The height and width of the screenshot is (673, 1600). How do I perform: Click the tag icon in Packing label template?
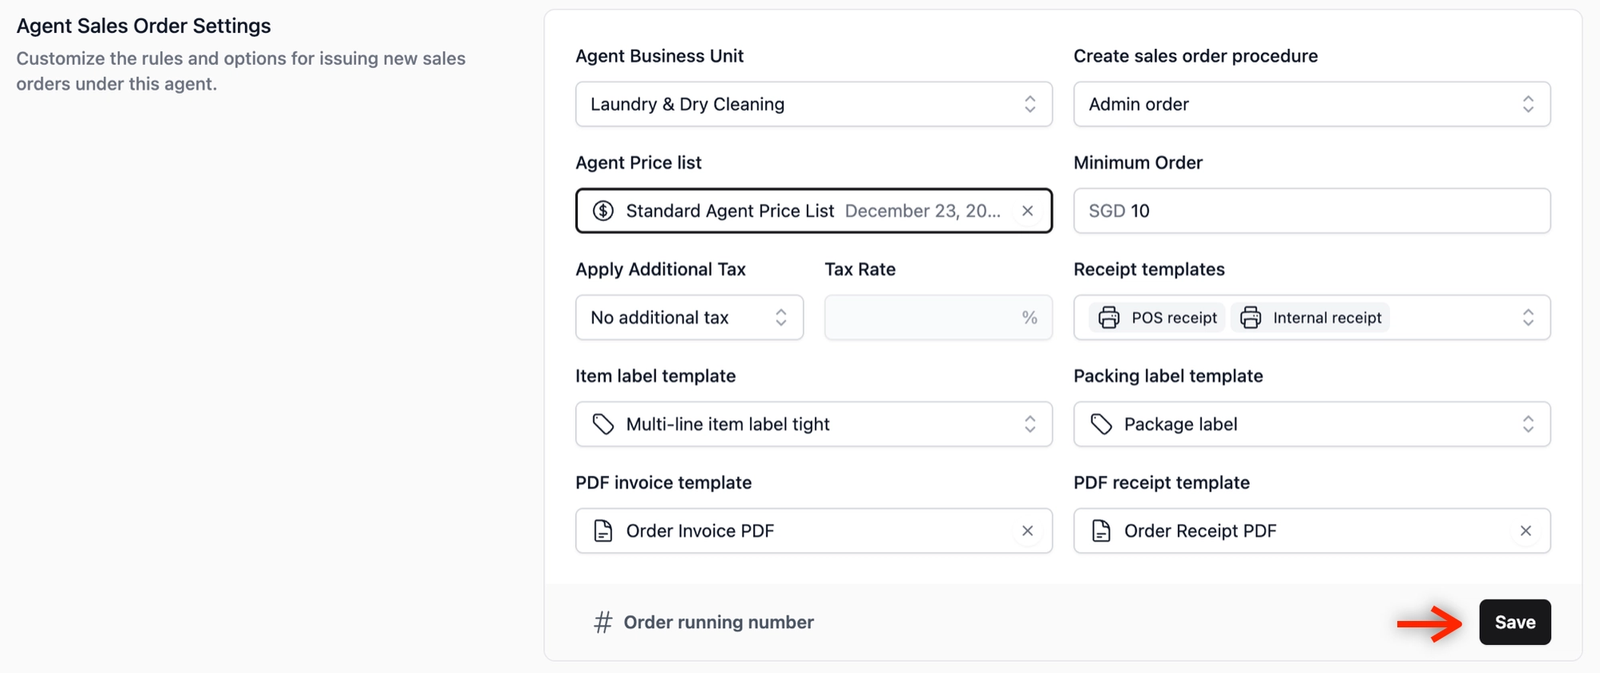pos(1101,424)
